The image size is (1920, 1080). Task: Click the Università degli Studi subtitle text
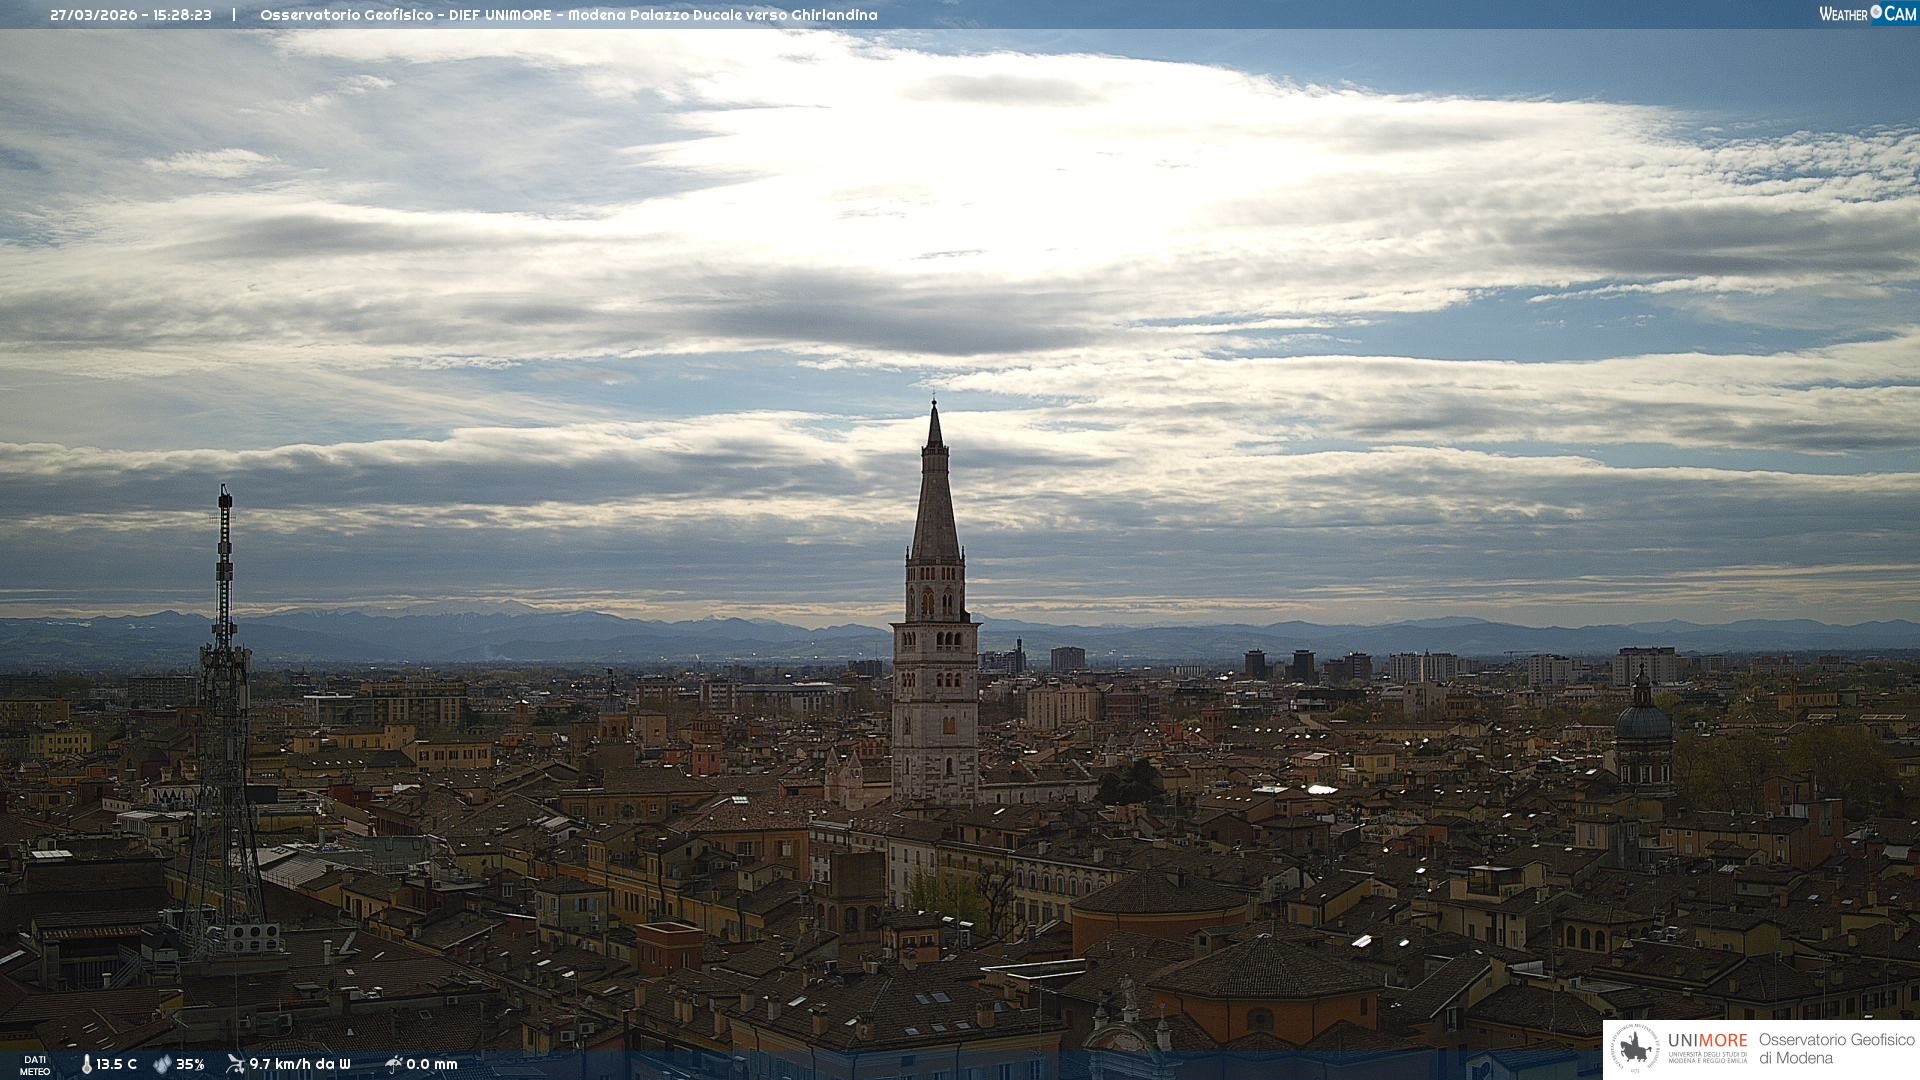(x=1707, y=1058)
